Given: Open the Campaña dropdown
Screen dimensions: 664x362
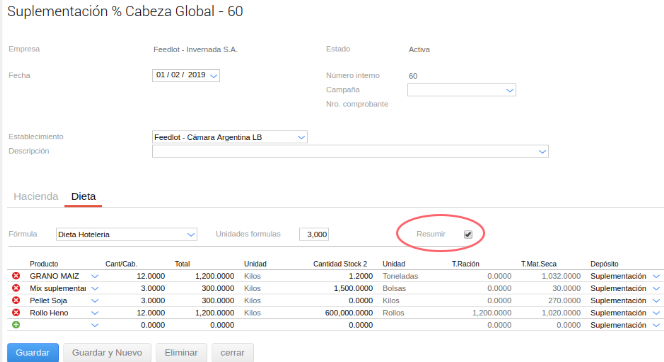Looking at the screenshot, I should click(x=509, y=90).
